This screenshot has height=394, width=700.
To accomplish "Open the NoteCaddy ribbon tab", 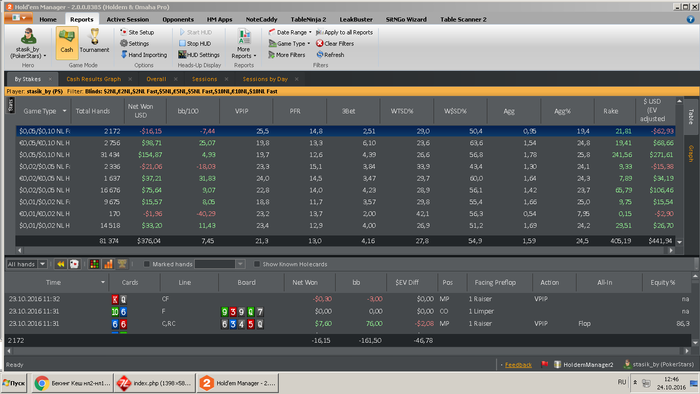I will click(262, 20).
